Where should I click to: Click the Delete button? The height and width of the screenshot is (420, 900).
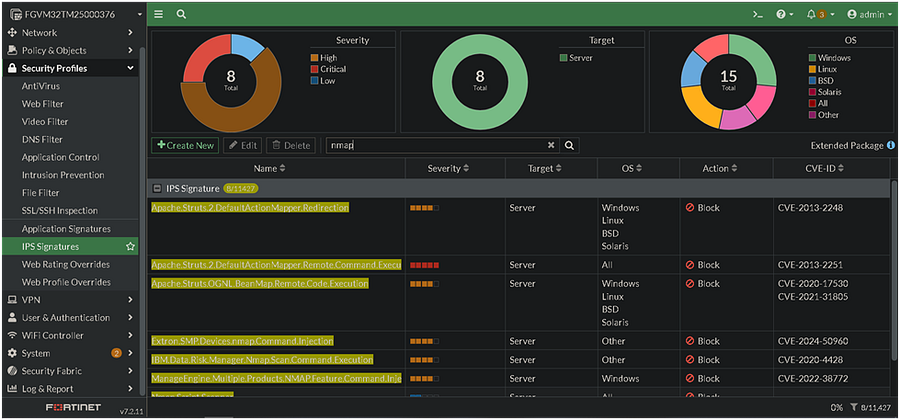291,145
